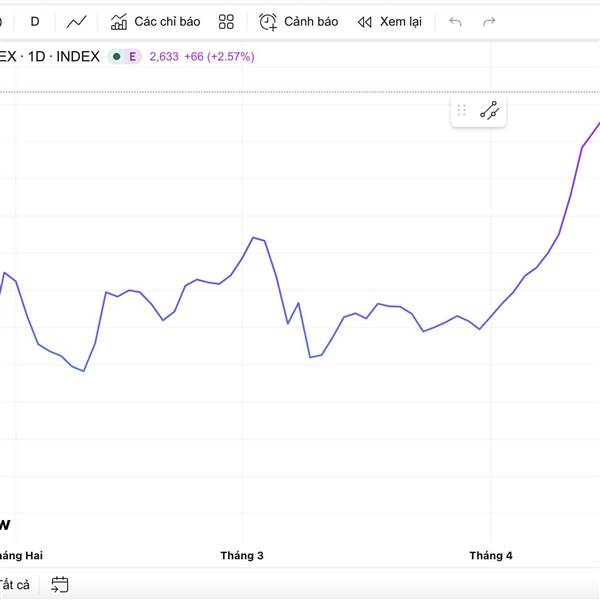600x600 pixels.
Task: Click the floating toolbar drag handle
Action: click(462, 111)
